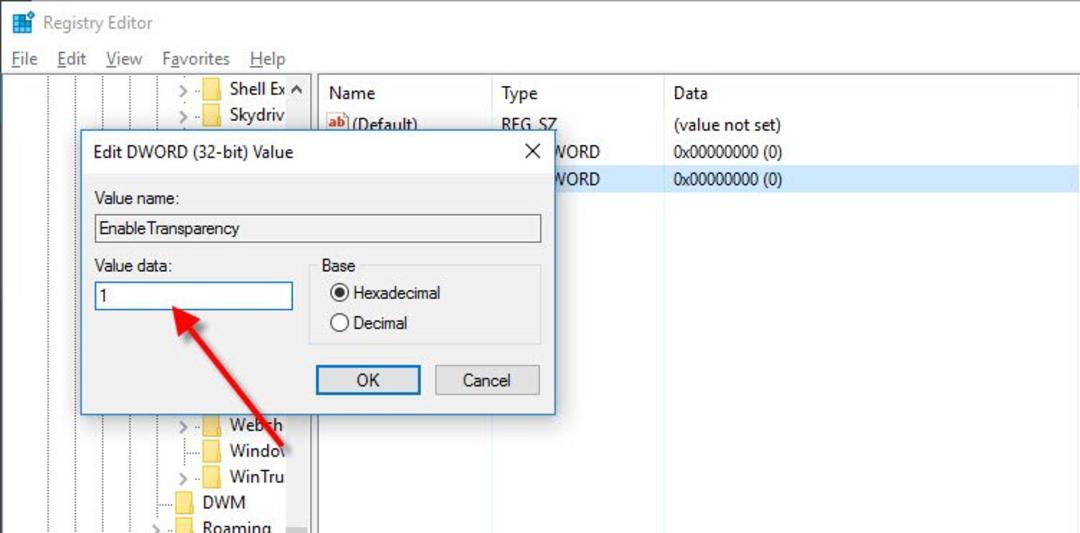Click the Roaming folder icon
The image size is (1080, 533).
click(x=185, y=527)
